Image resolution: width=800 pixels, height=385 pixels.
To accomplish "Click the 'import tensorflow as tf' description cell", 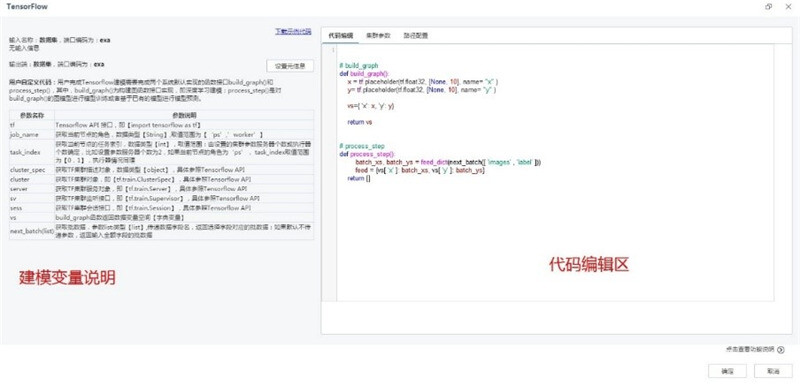I will coord(184,124).
